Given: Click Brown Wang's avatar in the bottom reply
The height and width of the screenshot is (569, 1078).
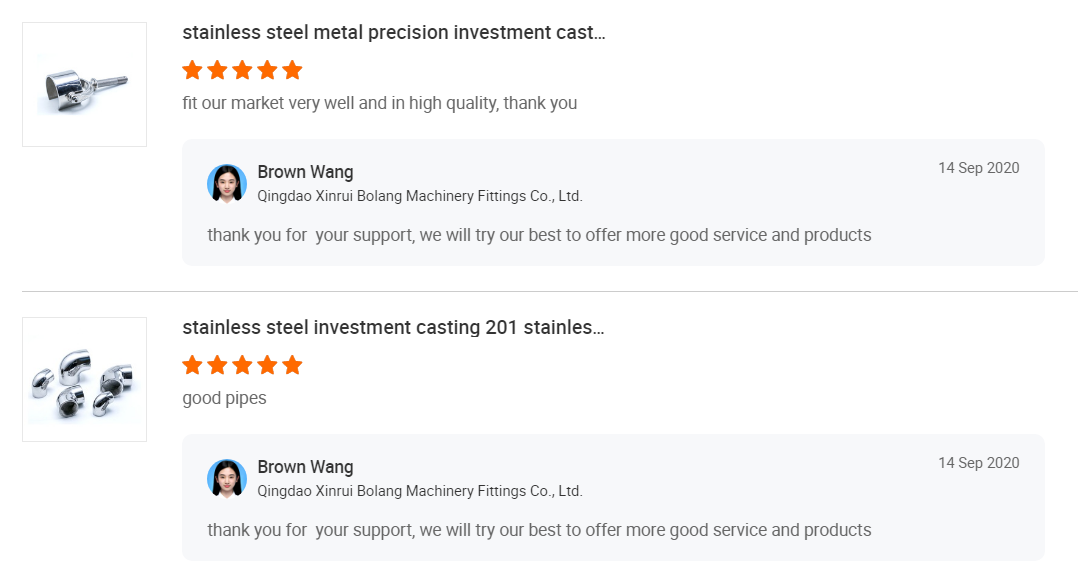Looking at the screenshot, I should click(x=227, y=478).
